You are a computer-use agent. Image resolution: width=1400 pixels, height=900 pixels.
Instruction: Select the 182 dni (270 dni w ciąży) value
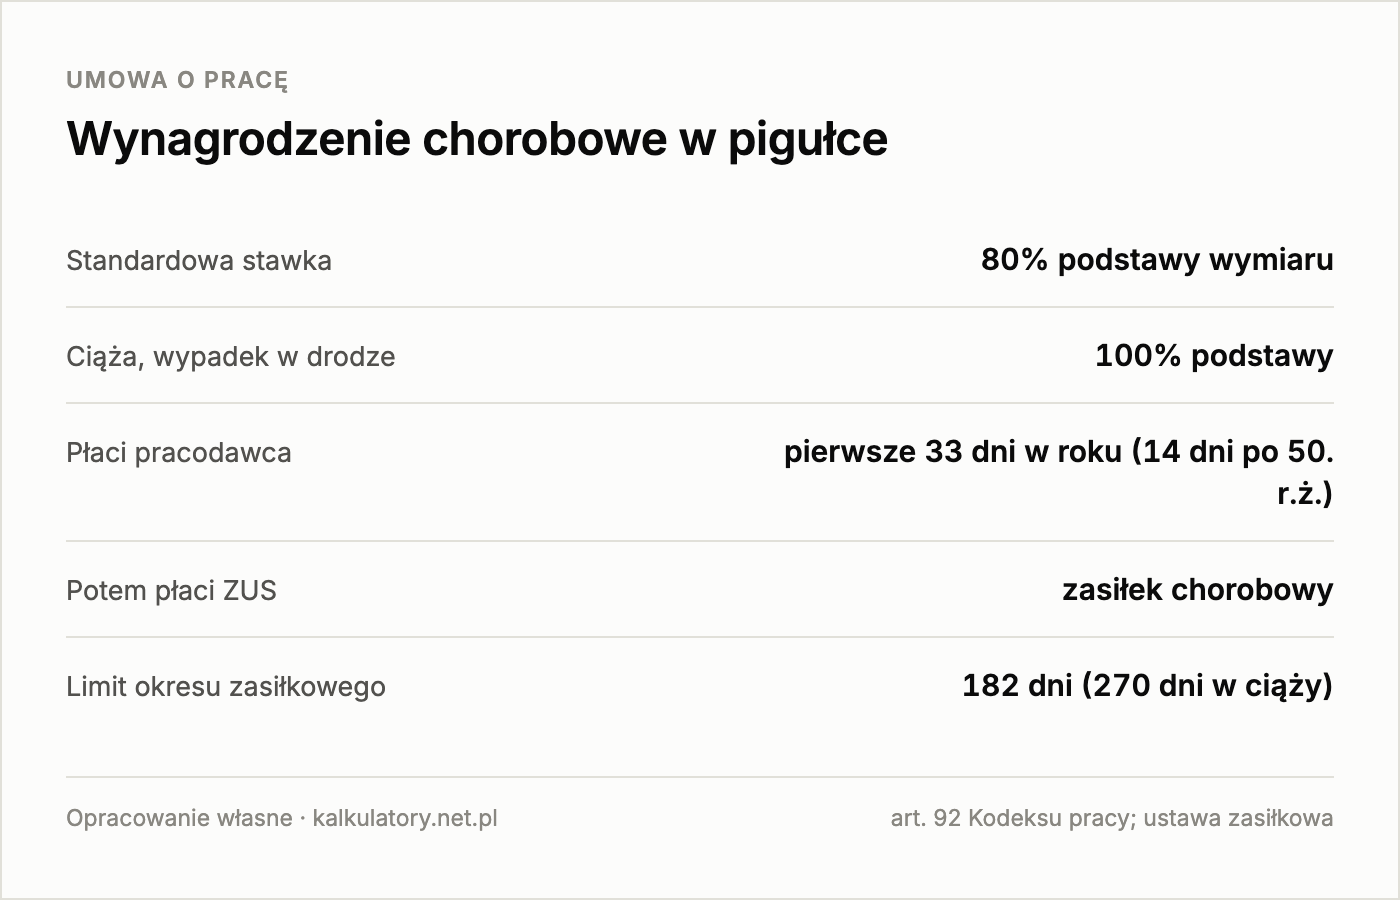pyautogui.click(x=1148, y=686)
